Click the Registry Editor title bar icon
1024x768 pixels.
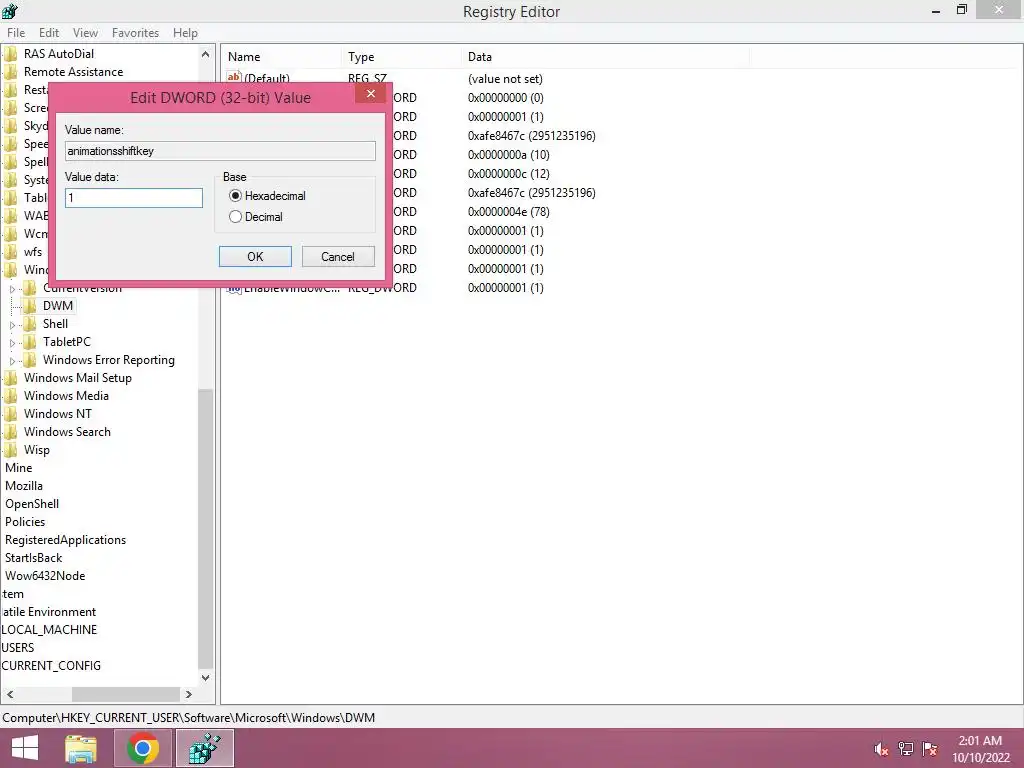click(10, 10)
